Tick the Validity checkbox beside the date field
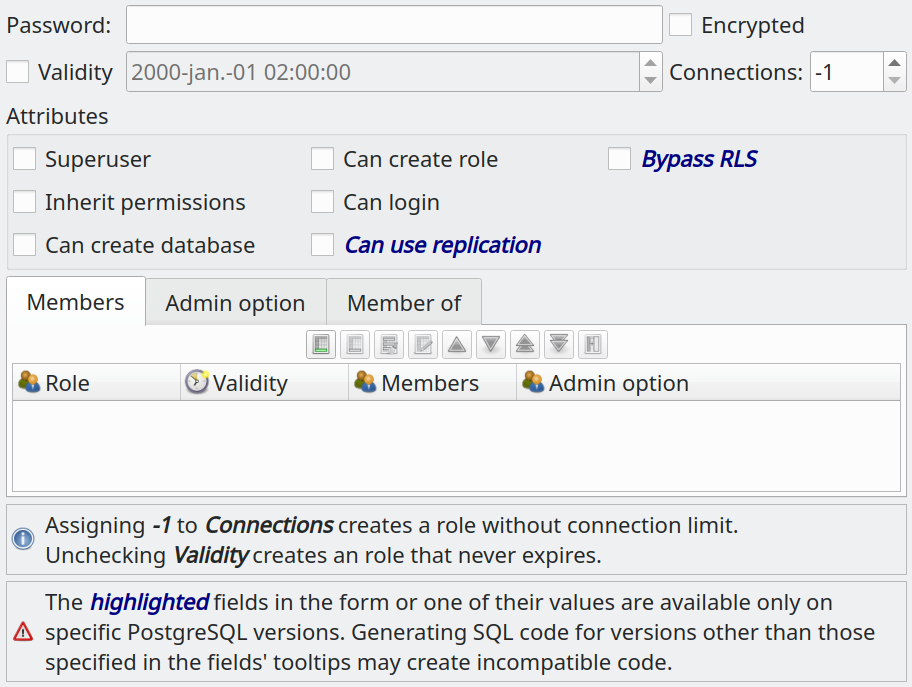 pyautogui.click(x=17, y=72)
